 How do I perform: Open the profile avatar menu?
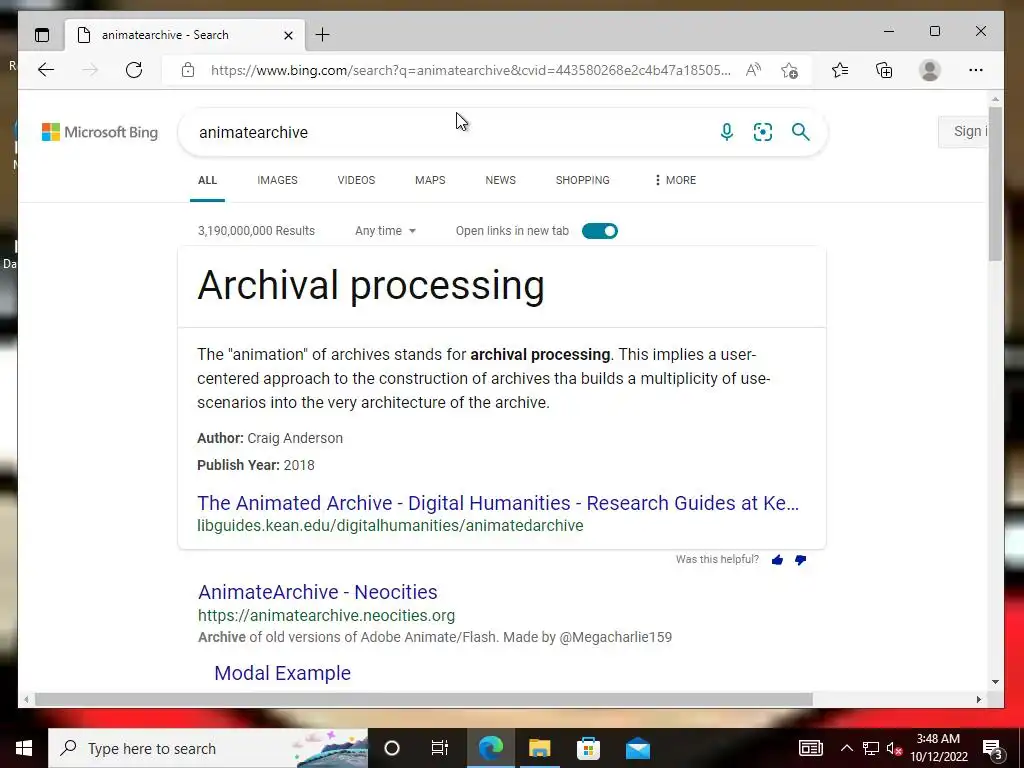(929, 70)
